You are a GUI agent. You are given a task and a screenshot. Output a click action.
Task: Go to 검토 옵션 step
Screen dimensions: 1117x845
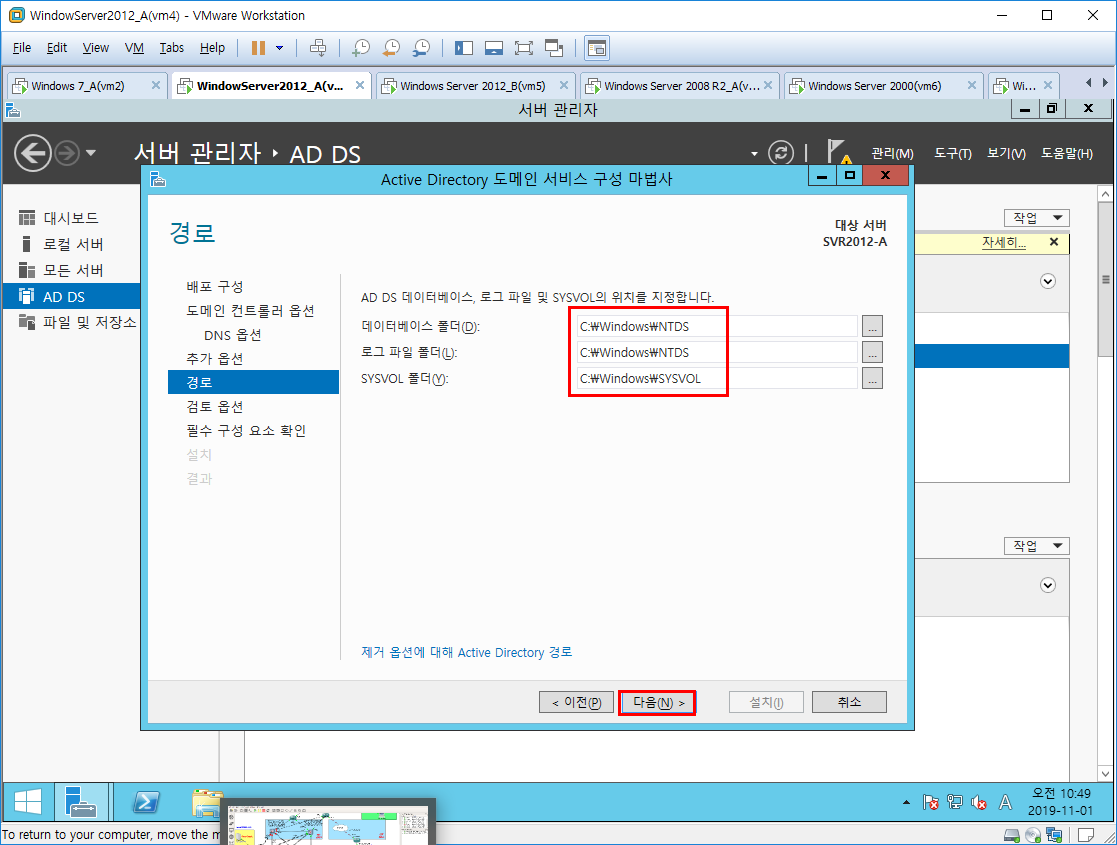(x=214, y=406)
